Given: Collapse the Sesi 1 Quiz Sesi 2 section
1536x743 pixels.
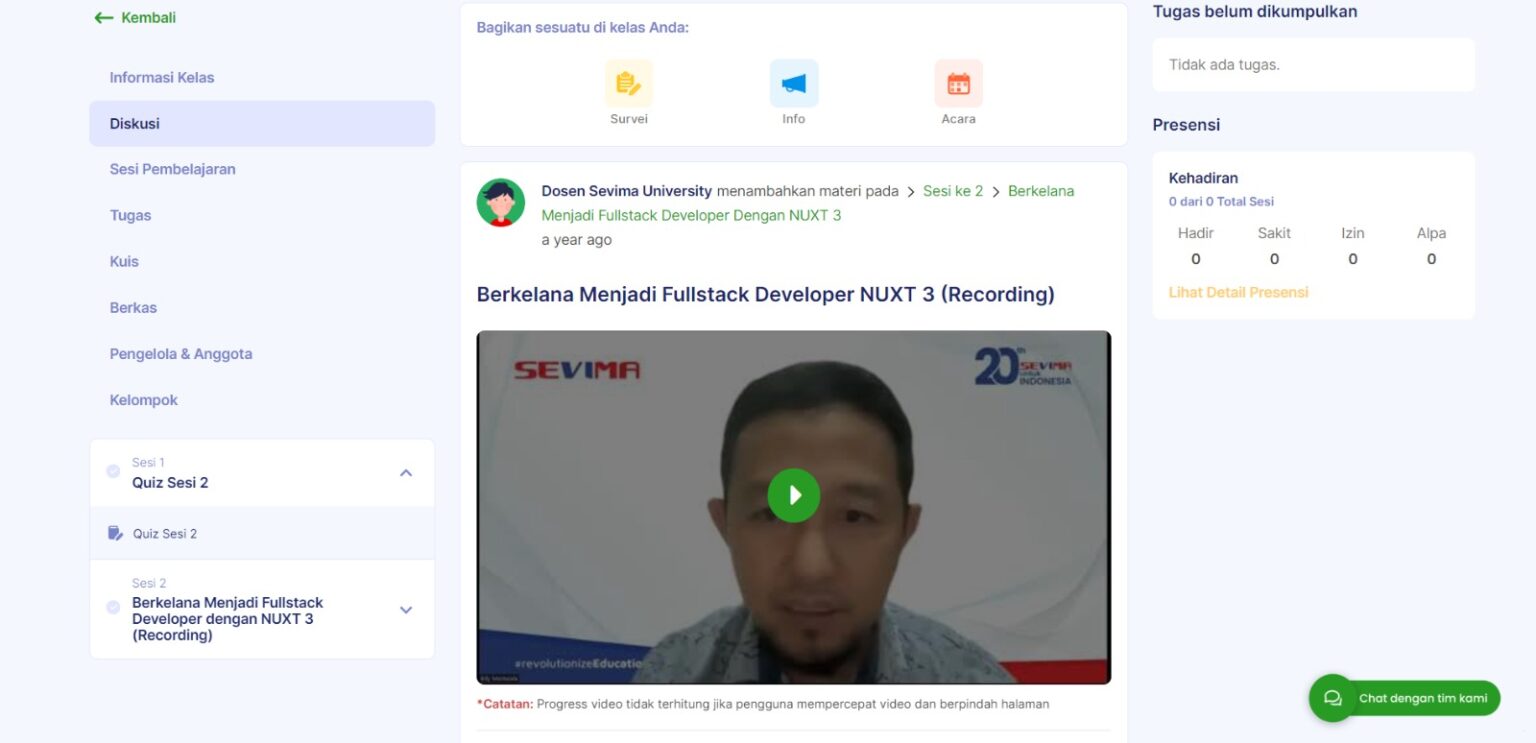Looking at the screenshot, I should [x=405, y=471].
